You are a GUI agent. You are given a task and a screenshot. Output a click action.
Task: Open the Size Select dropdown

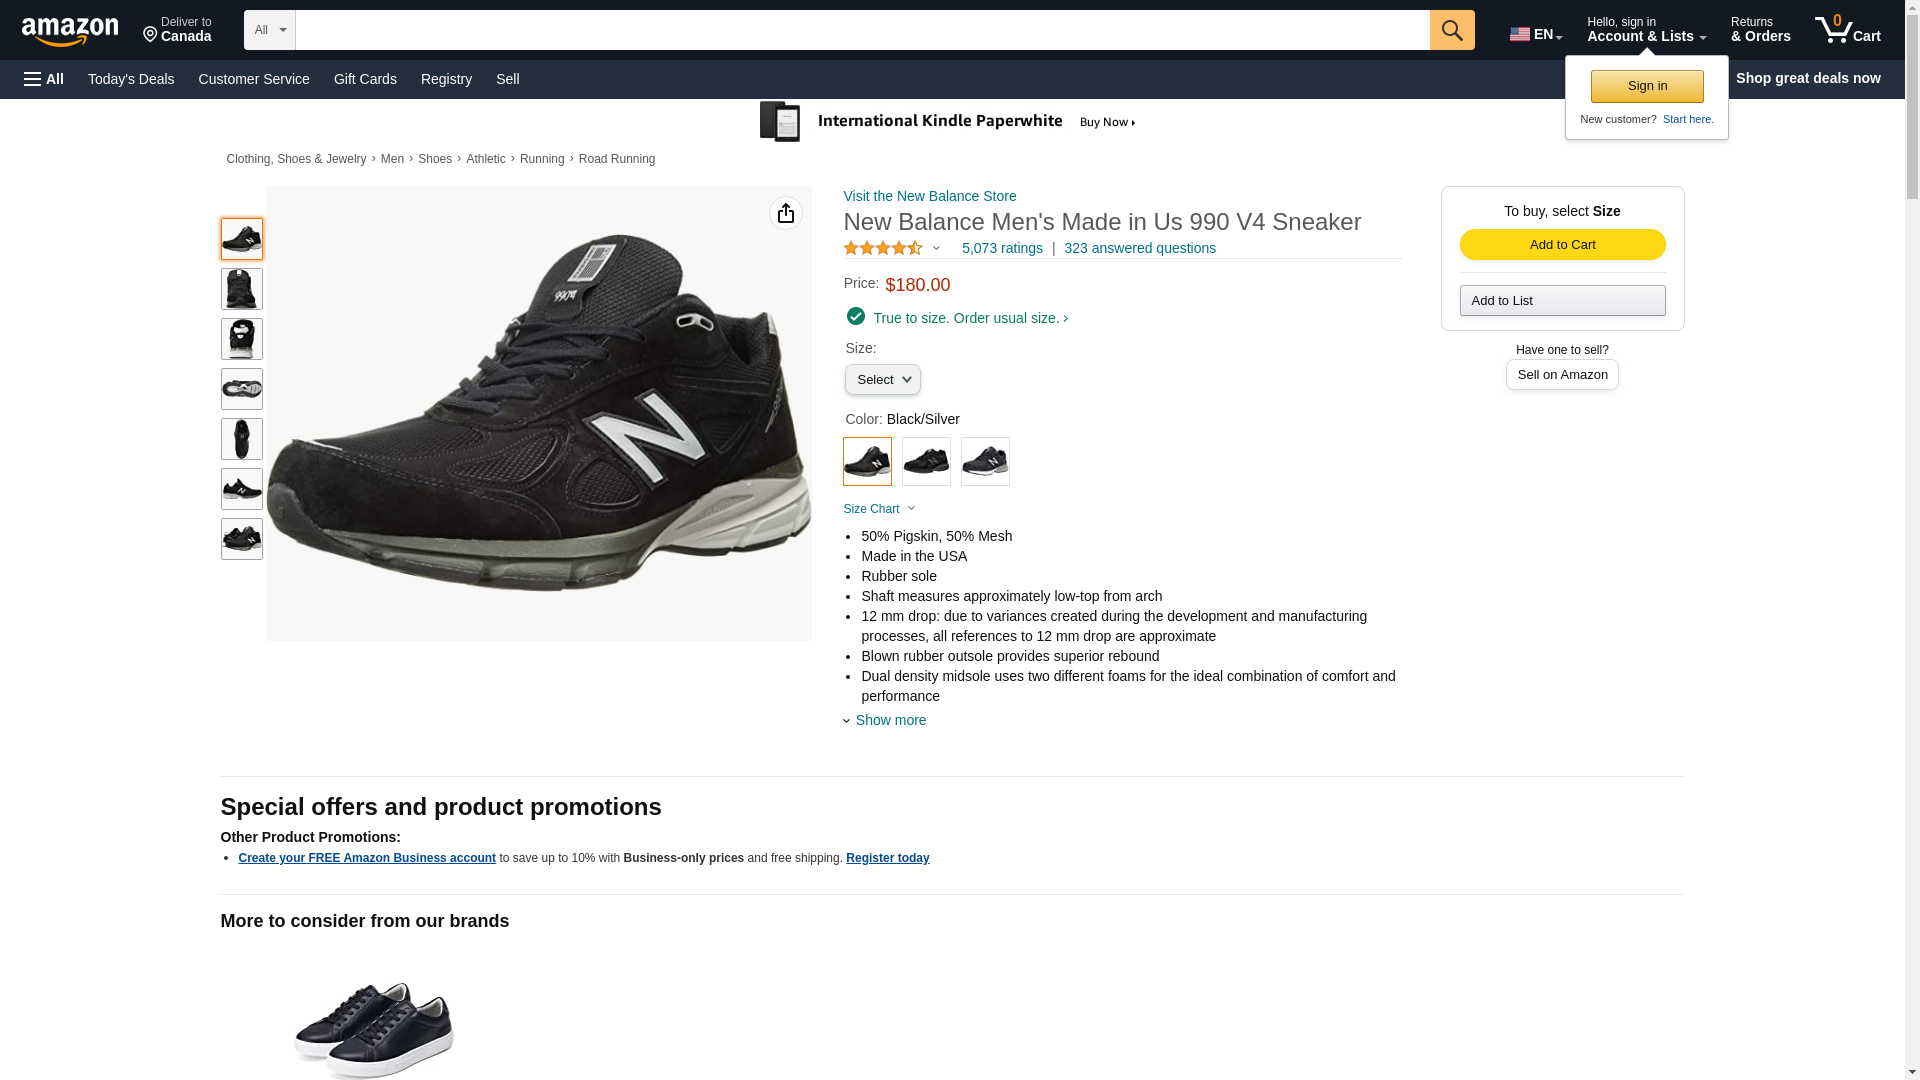(x=882, y=380)
